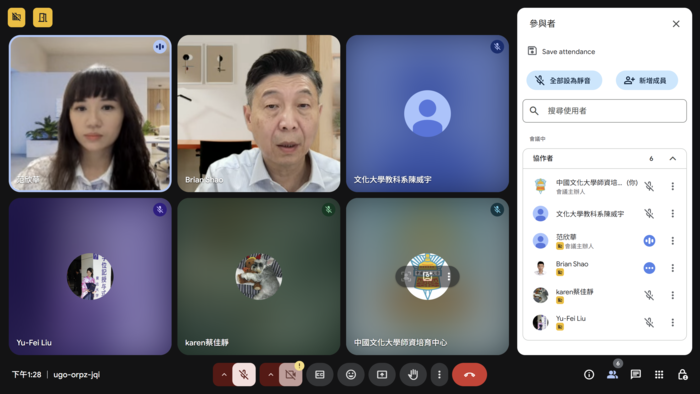Open more options for Yu-Fei Liu row
Viewport: 700px width, 394px height.
pos(673,323)
